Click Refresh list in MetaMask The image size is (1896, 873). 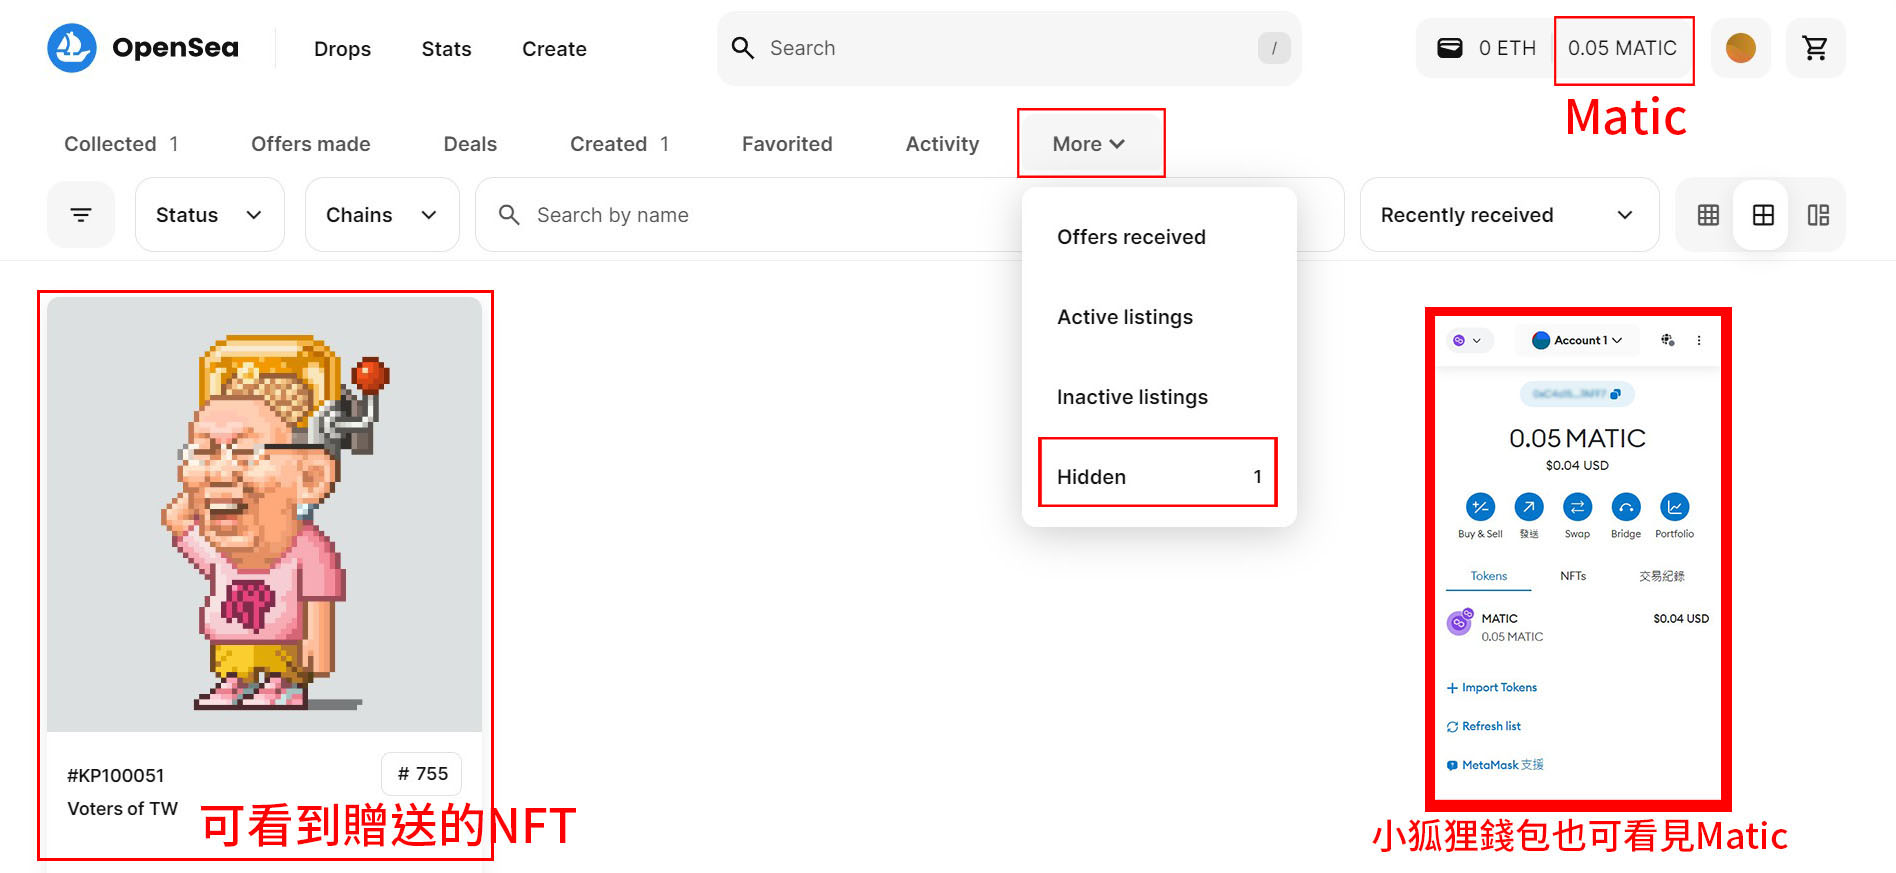1484,726
